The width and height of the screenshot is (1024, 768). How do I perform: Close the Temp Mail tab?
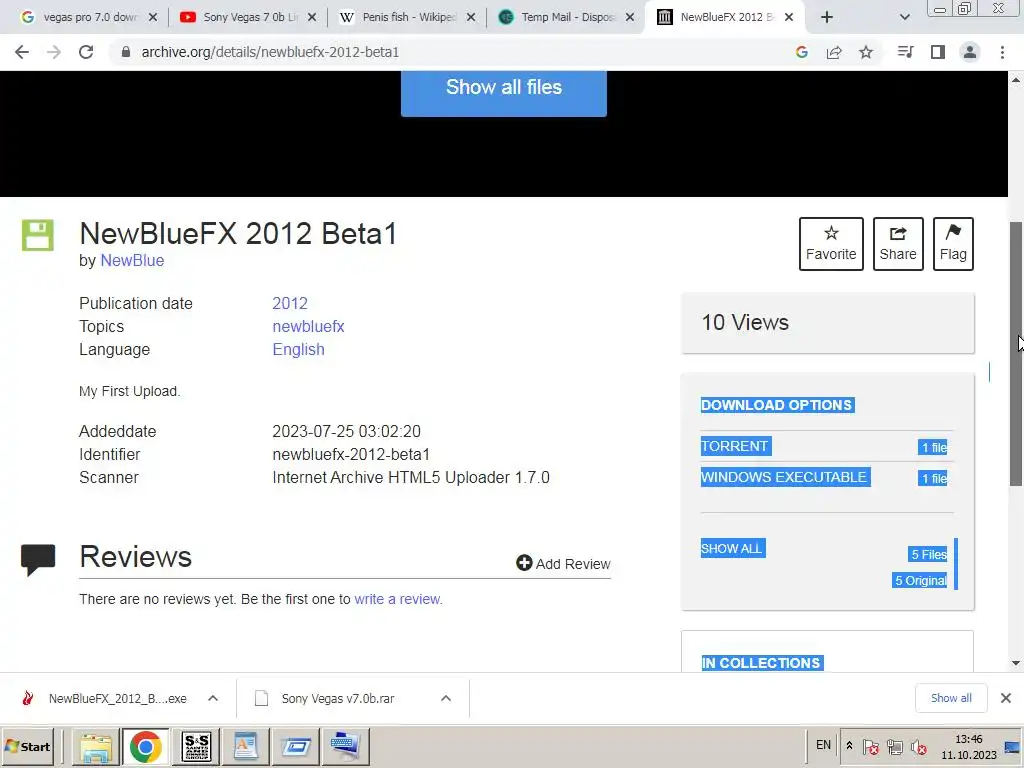click(630, 17)
